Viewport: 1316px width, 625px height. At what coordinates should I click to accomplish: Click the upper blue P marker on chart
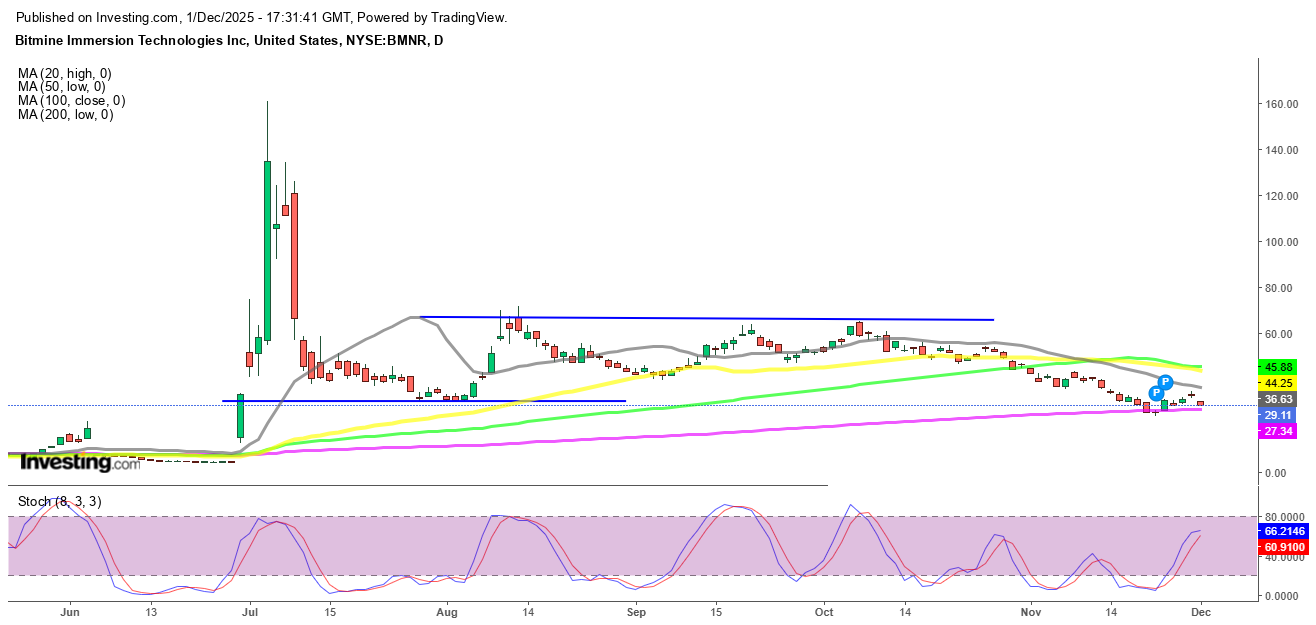point(1165,382)
